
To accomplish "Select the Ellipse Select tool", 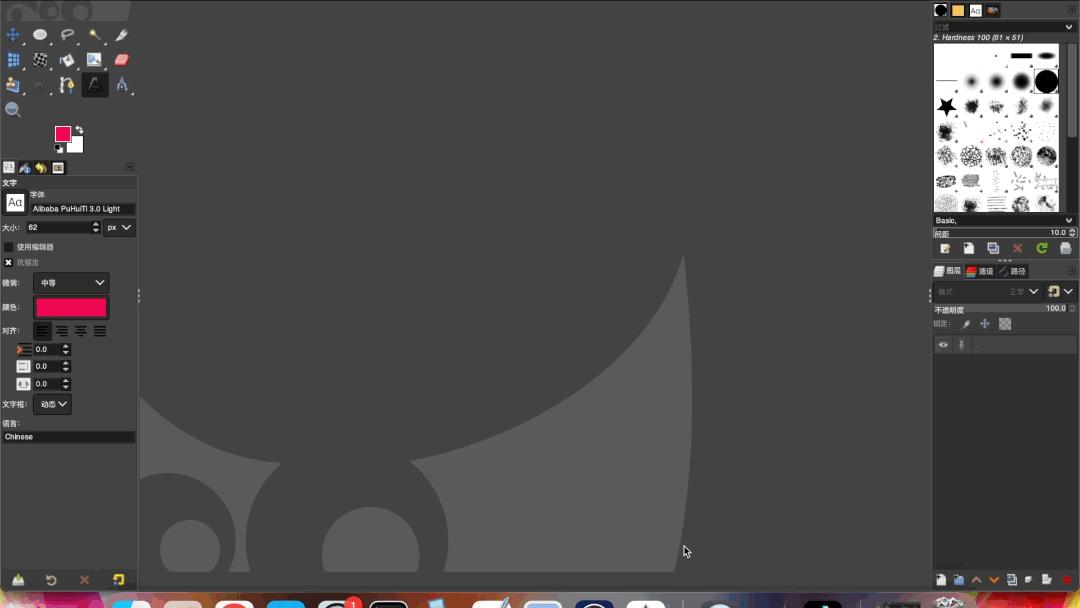I will click(x=40, y=34).
